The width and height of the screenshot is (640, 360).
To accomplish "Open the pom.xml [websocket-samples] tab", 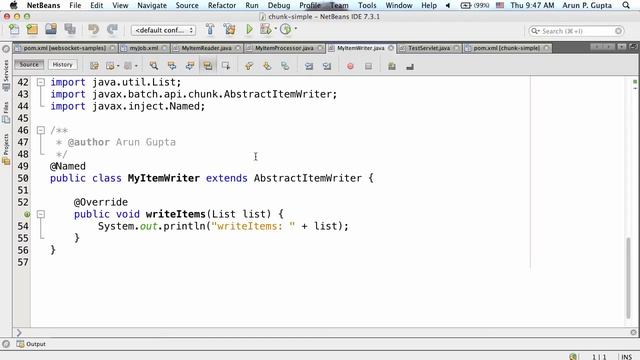I will tap(64, 48).
